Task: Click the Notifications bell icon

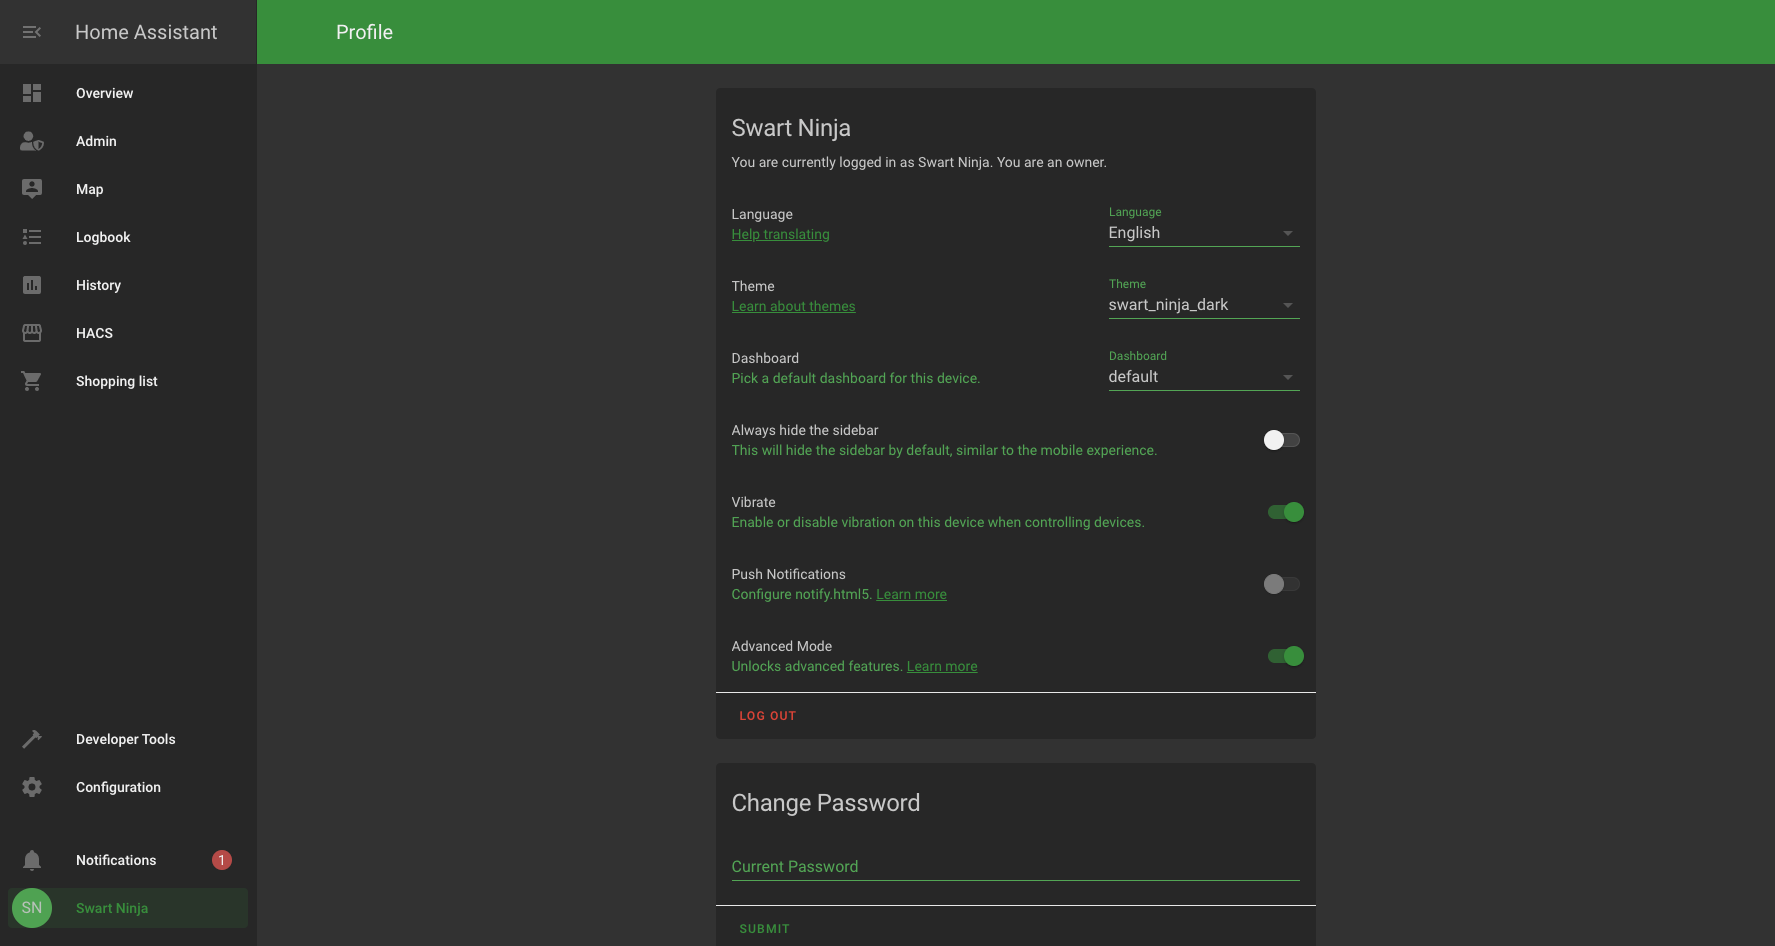Action: [x=32, y=860]
